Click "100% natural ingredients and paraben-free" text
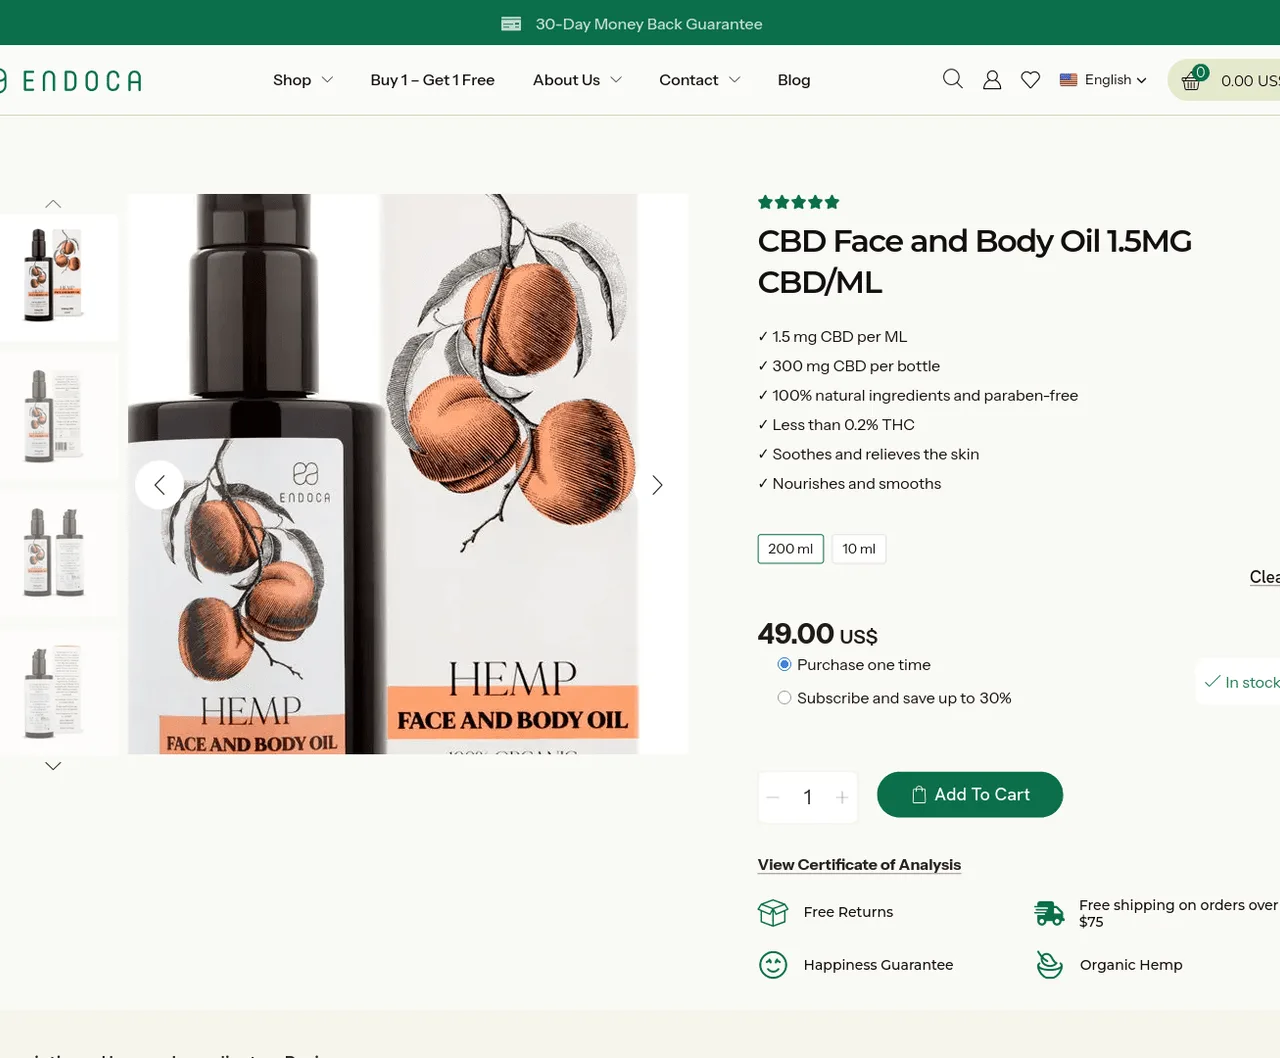 pyautogui.click(x=925, y=396)
